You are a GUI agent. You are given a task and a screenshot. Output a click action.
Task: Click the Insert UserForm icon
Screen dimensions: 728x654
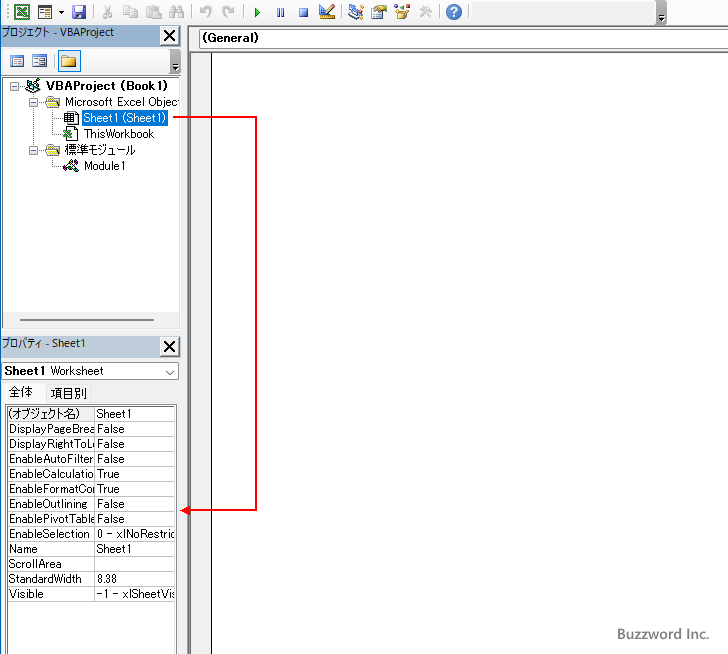(45, 12)
